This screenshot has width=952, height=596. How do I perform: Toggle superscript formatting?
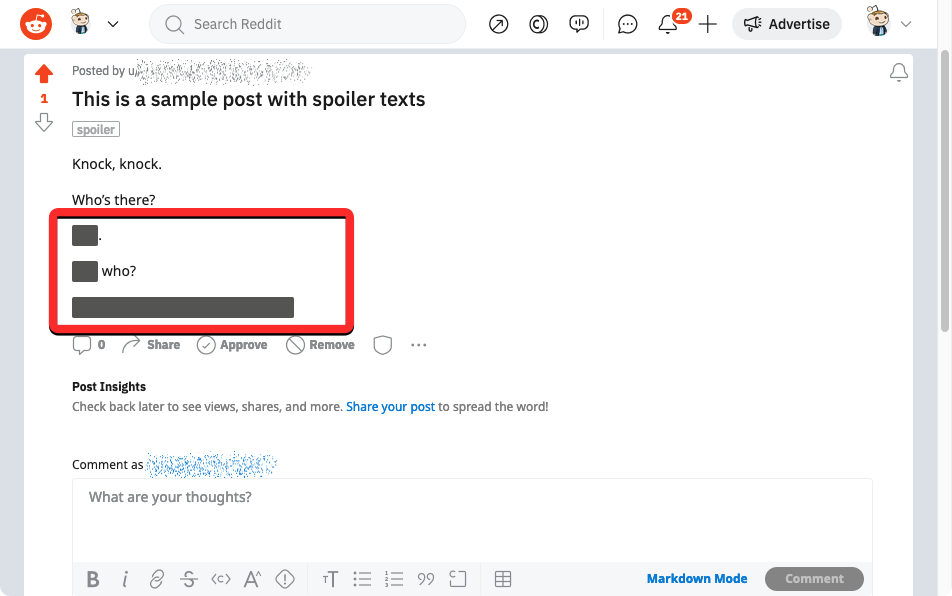click(x=253, y=579)
